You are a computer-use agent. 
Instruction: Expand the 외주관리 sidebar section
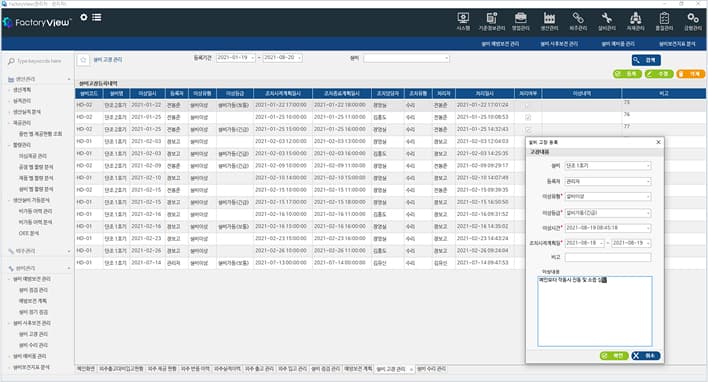69,251
